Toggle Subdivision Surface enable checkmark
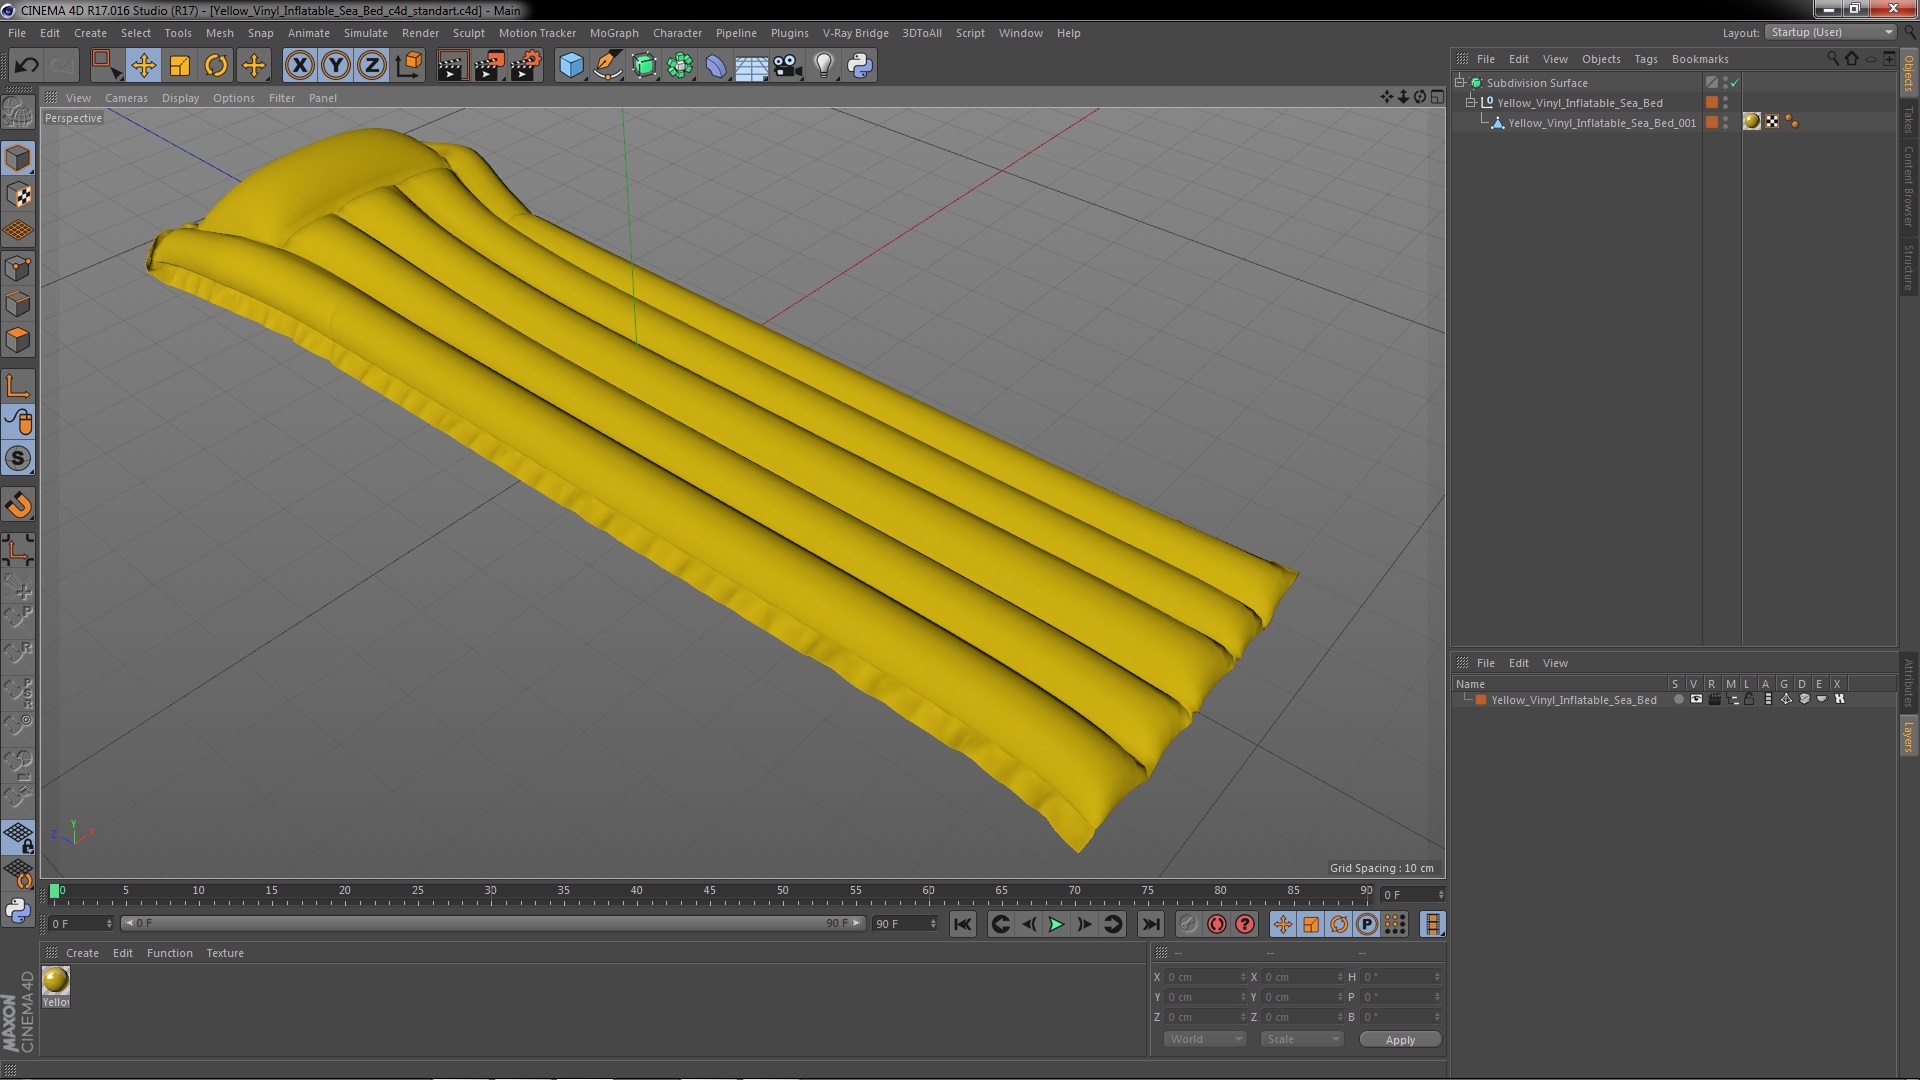The width and height of the screenshot is (1920, 1080). pos(1735,83)
